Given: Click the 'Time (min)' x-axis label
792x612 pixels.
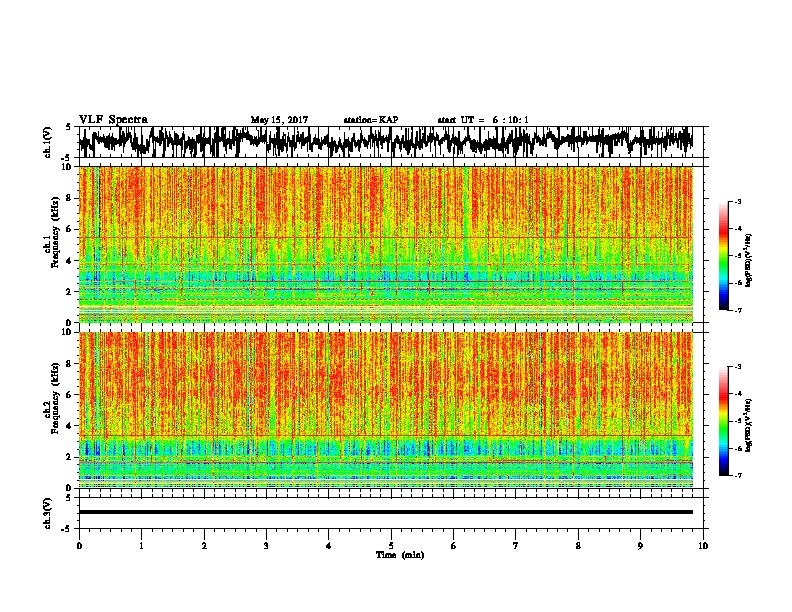Looking at the screenshot, I should click(400, 555).
